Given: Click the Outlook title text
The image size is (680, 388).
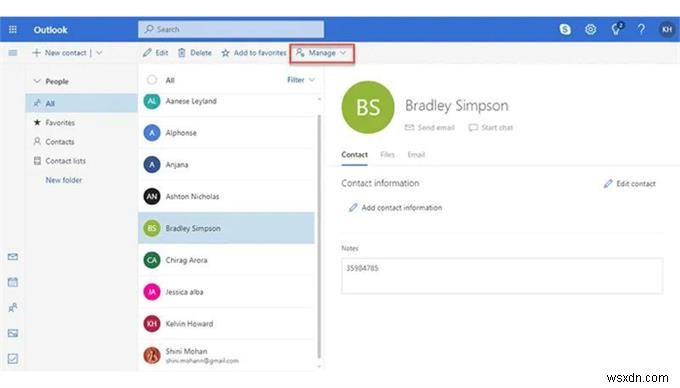Looking at the screenshot, I should (x=50, y=29).
